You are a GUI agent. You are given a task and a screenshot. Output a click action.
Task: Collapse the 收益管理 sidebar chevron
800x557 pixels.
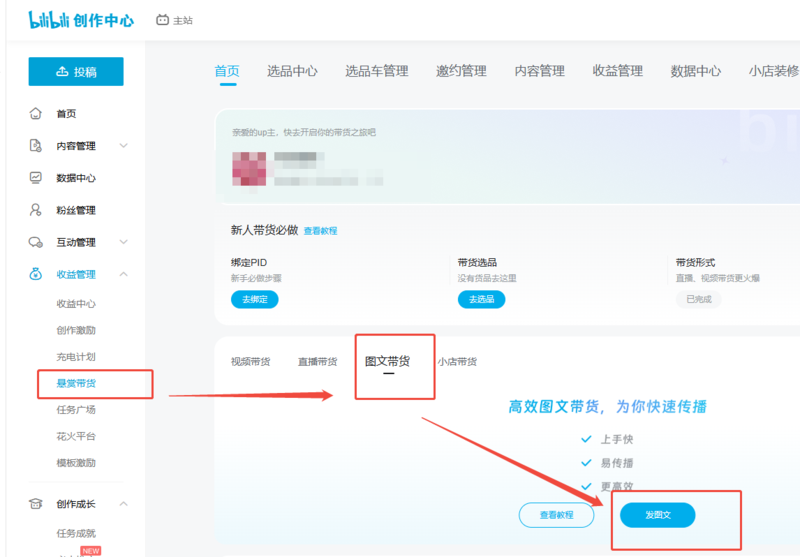[x=123, y=274]
